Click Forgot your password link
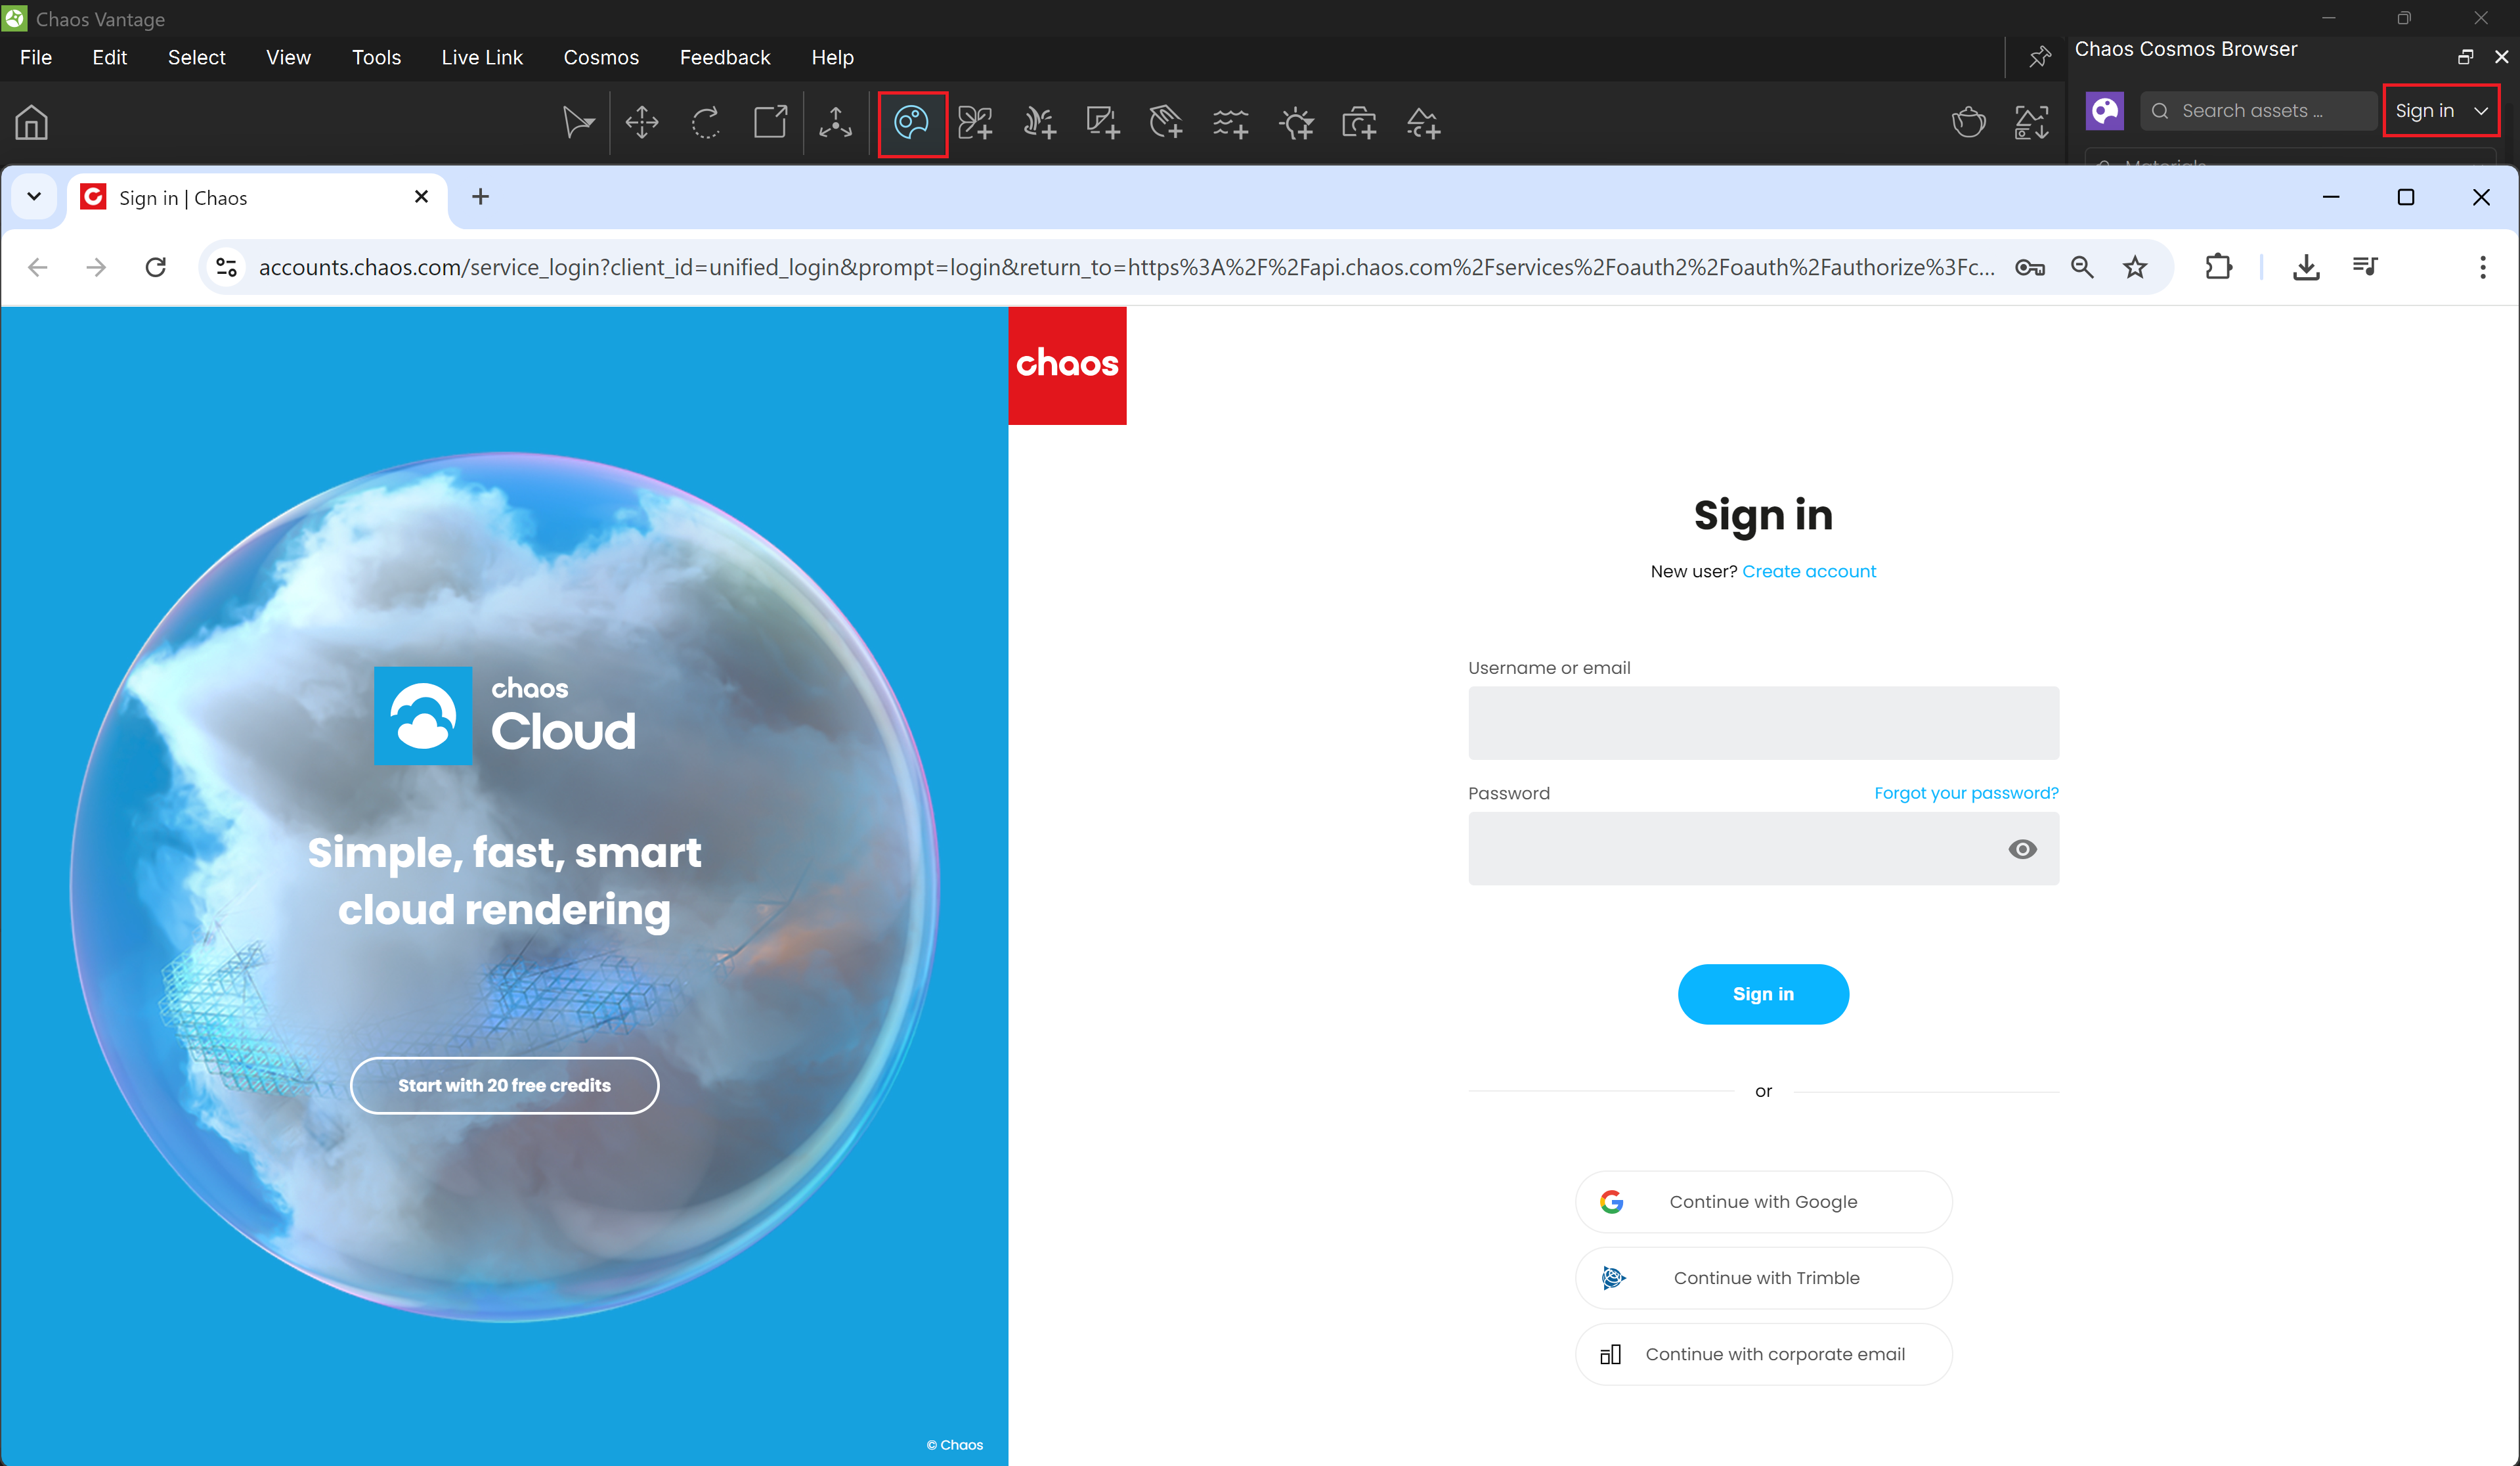The width and height of the screenshot is (2520, 1466). (1966, 793)
